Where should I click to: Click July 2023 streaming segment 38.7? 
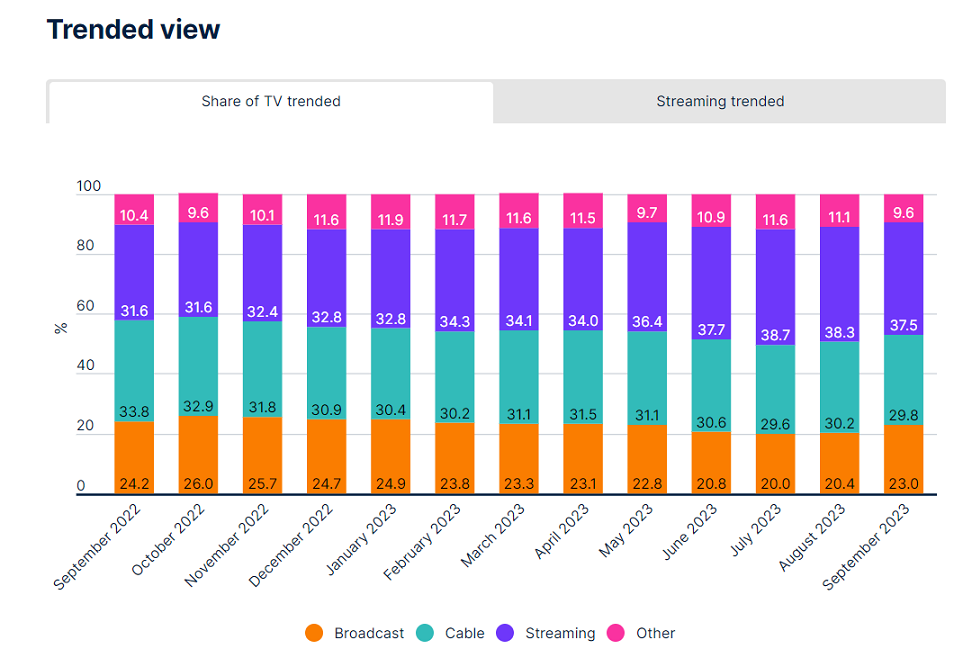click(x=775, y=287)
